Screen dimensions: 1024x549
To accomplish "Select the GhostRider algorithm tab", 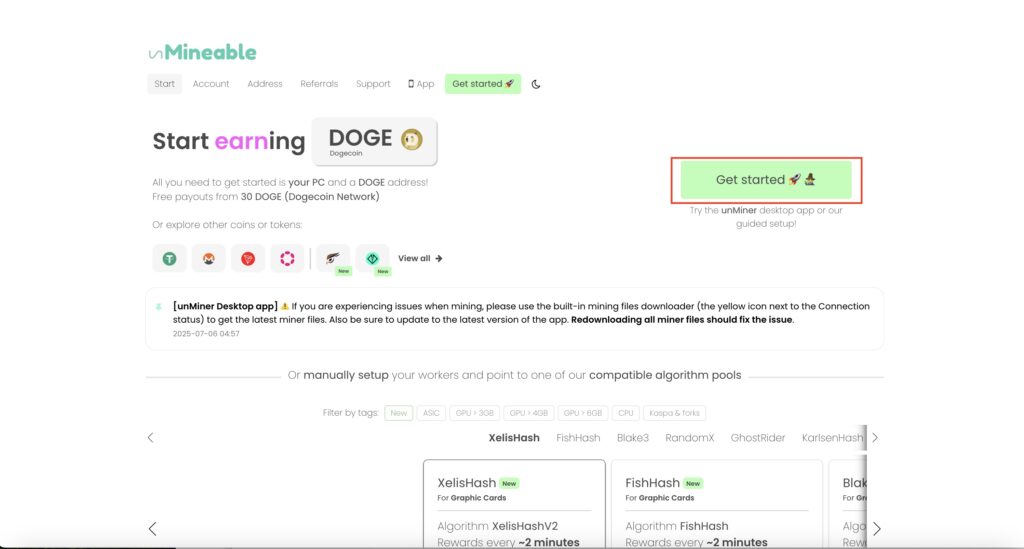I will tap(758, 438).
